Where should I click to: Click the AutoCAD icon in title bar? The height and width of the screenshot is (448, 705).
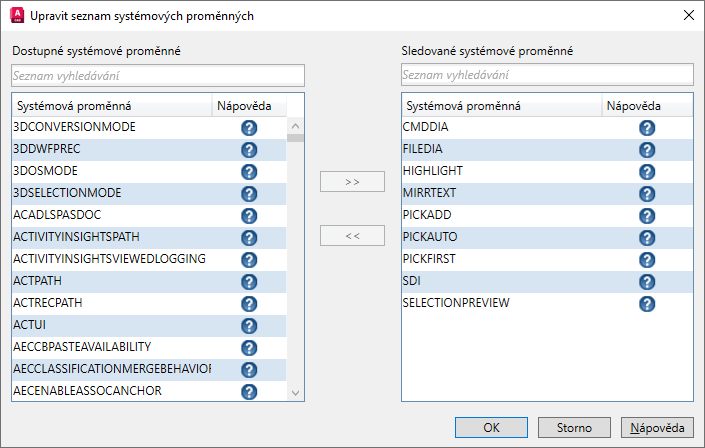pos(15,15)
